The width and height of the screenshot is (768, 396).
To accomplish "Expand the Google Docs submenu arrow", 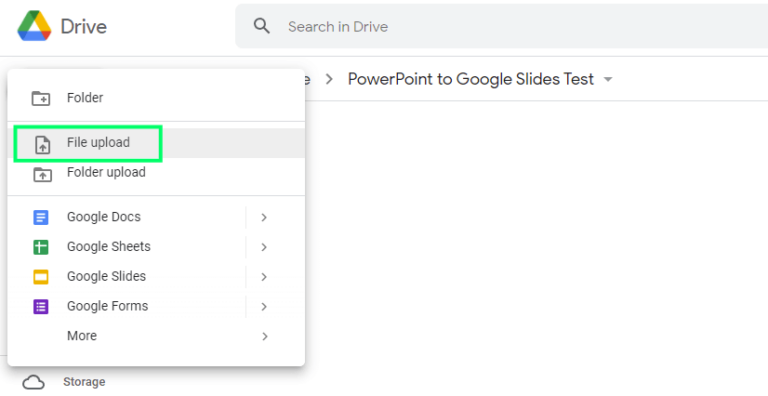I will pos(264,217).
